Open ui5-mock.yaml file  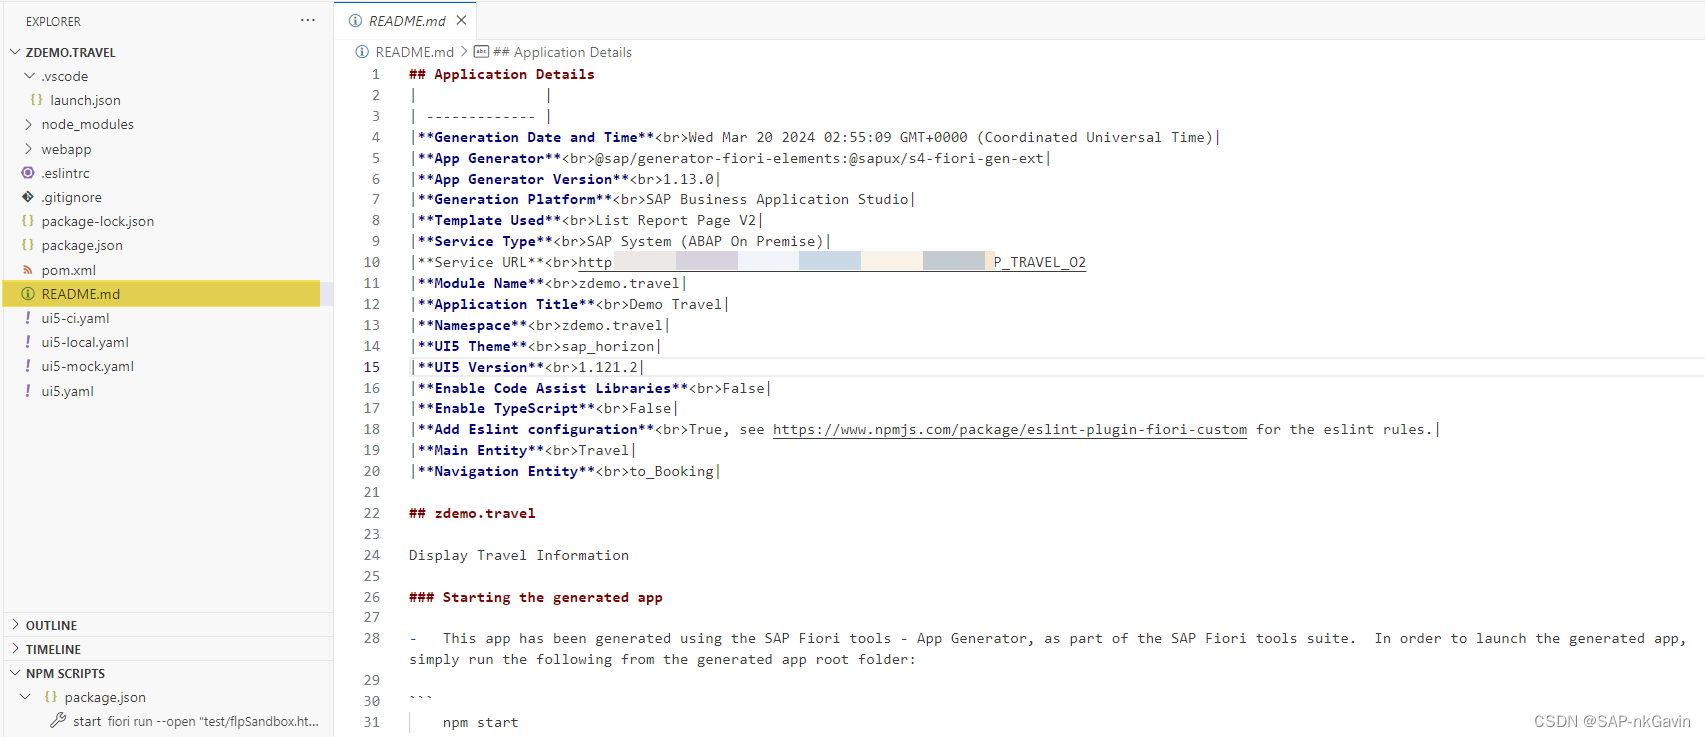[87, 366]
